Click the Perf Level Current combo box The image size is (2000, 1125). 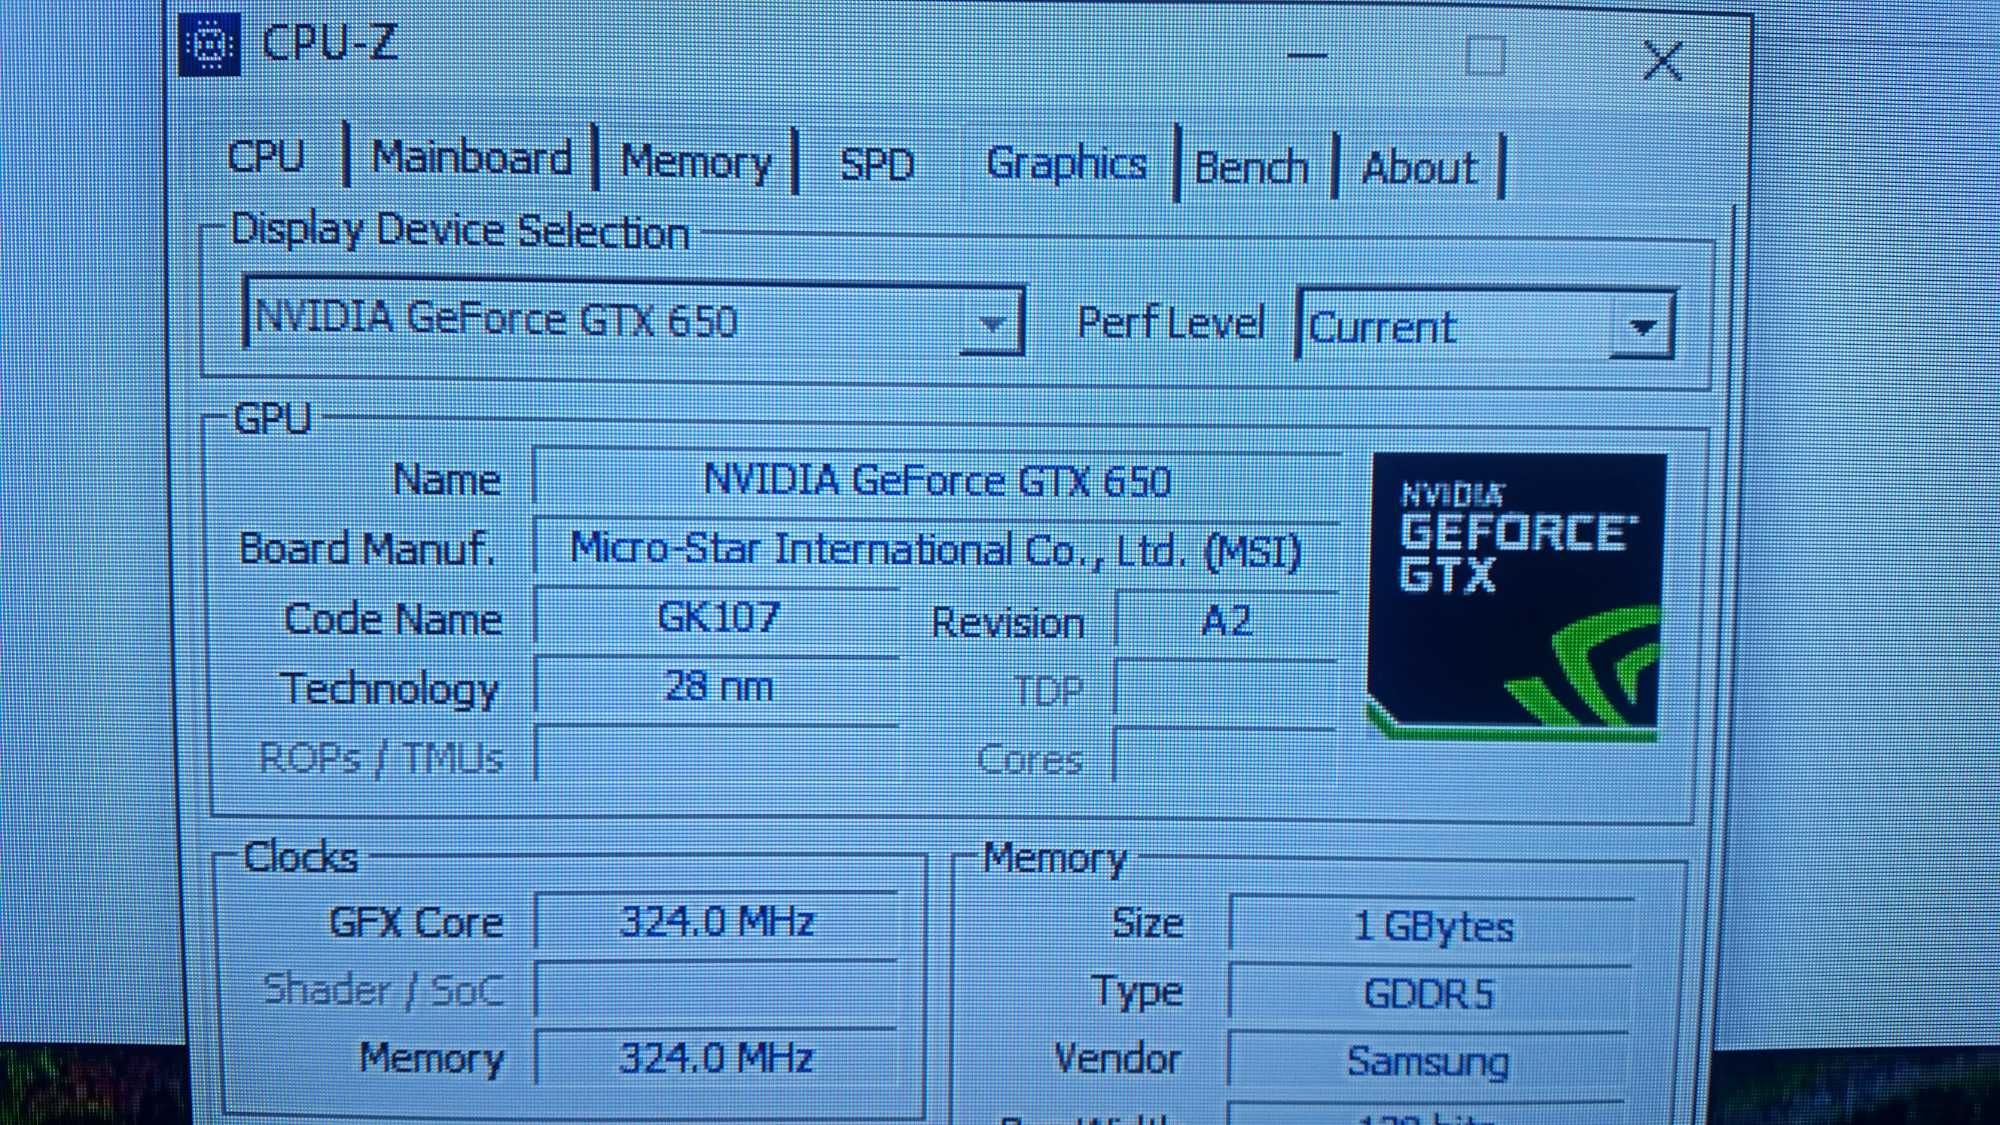[1484, 325]
